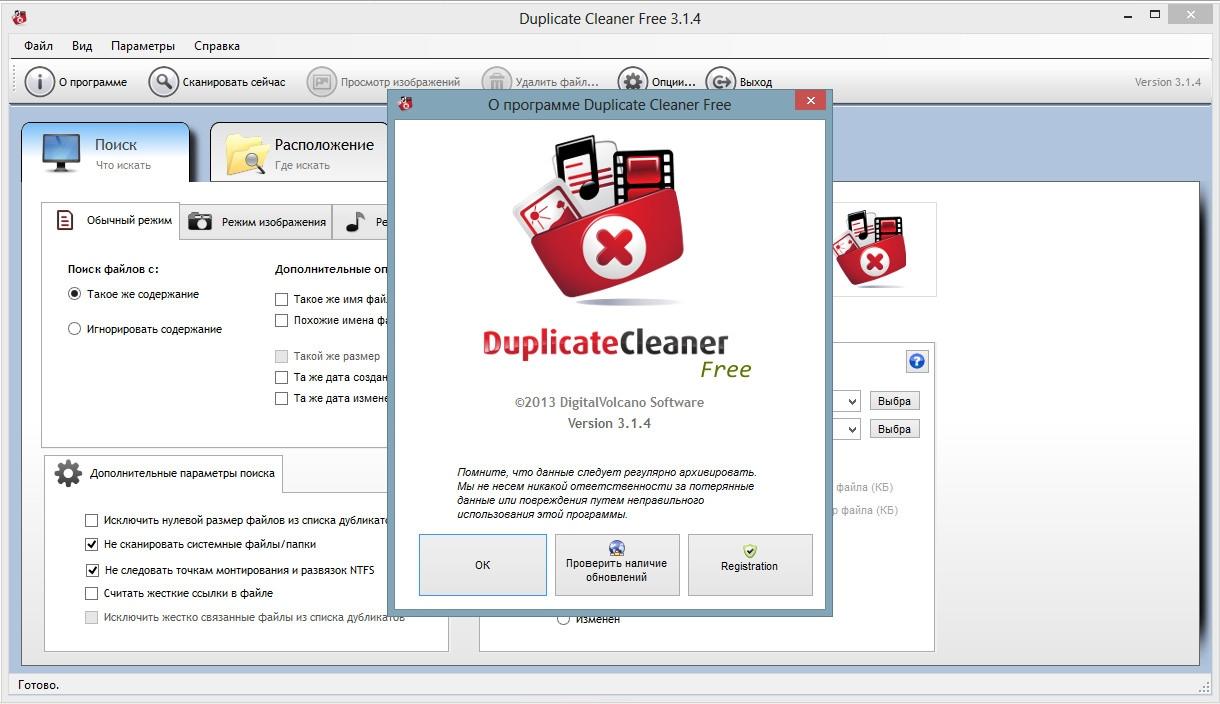Open options via the gear icon

[632, 82]
